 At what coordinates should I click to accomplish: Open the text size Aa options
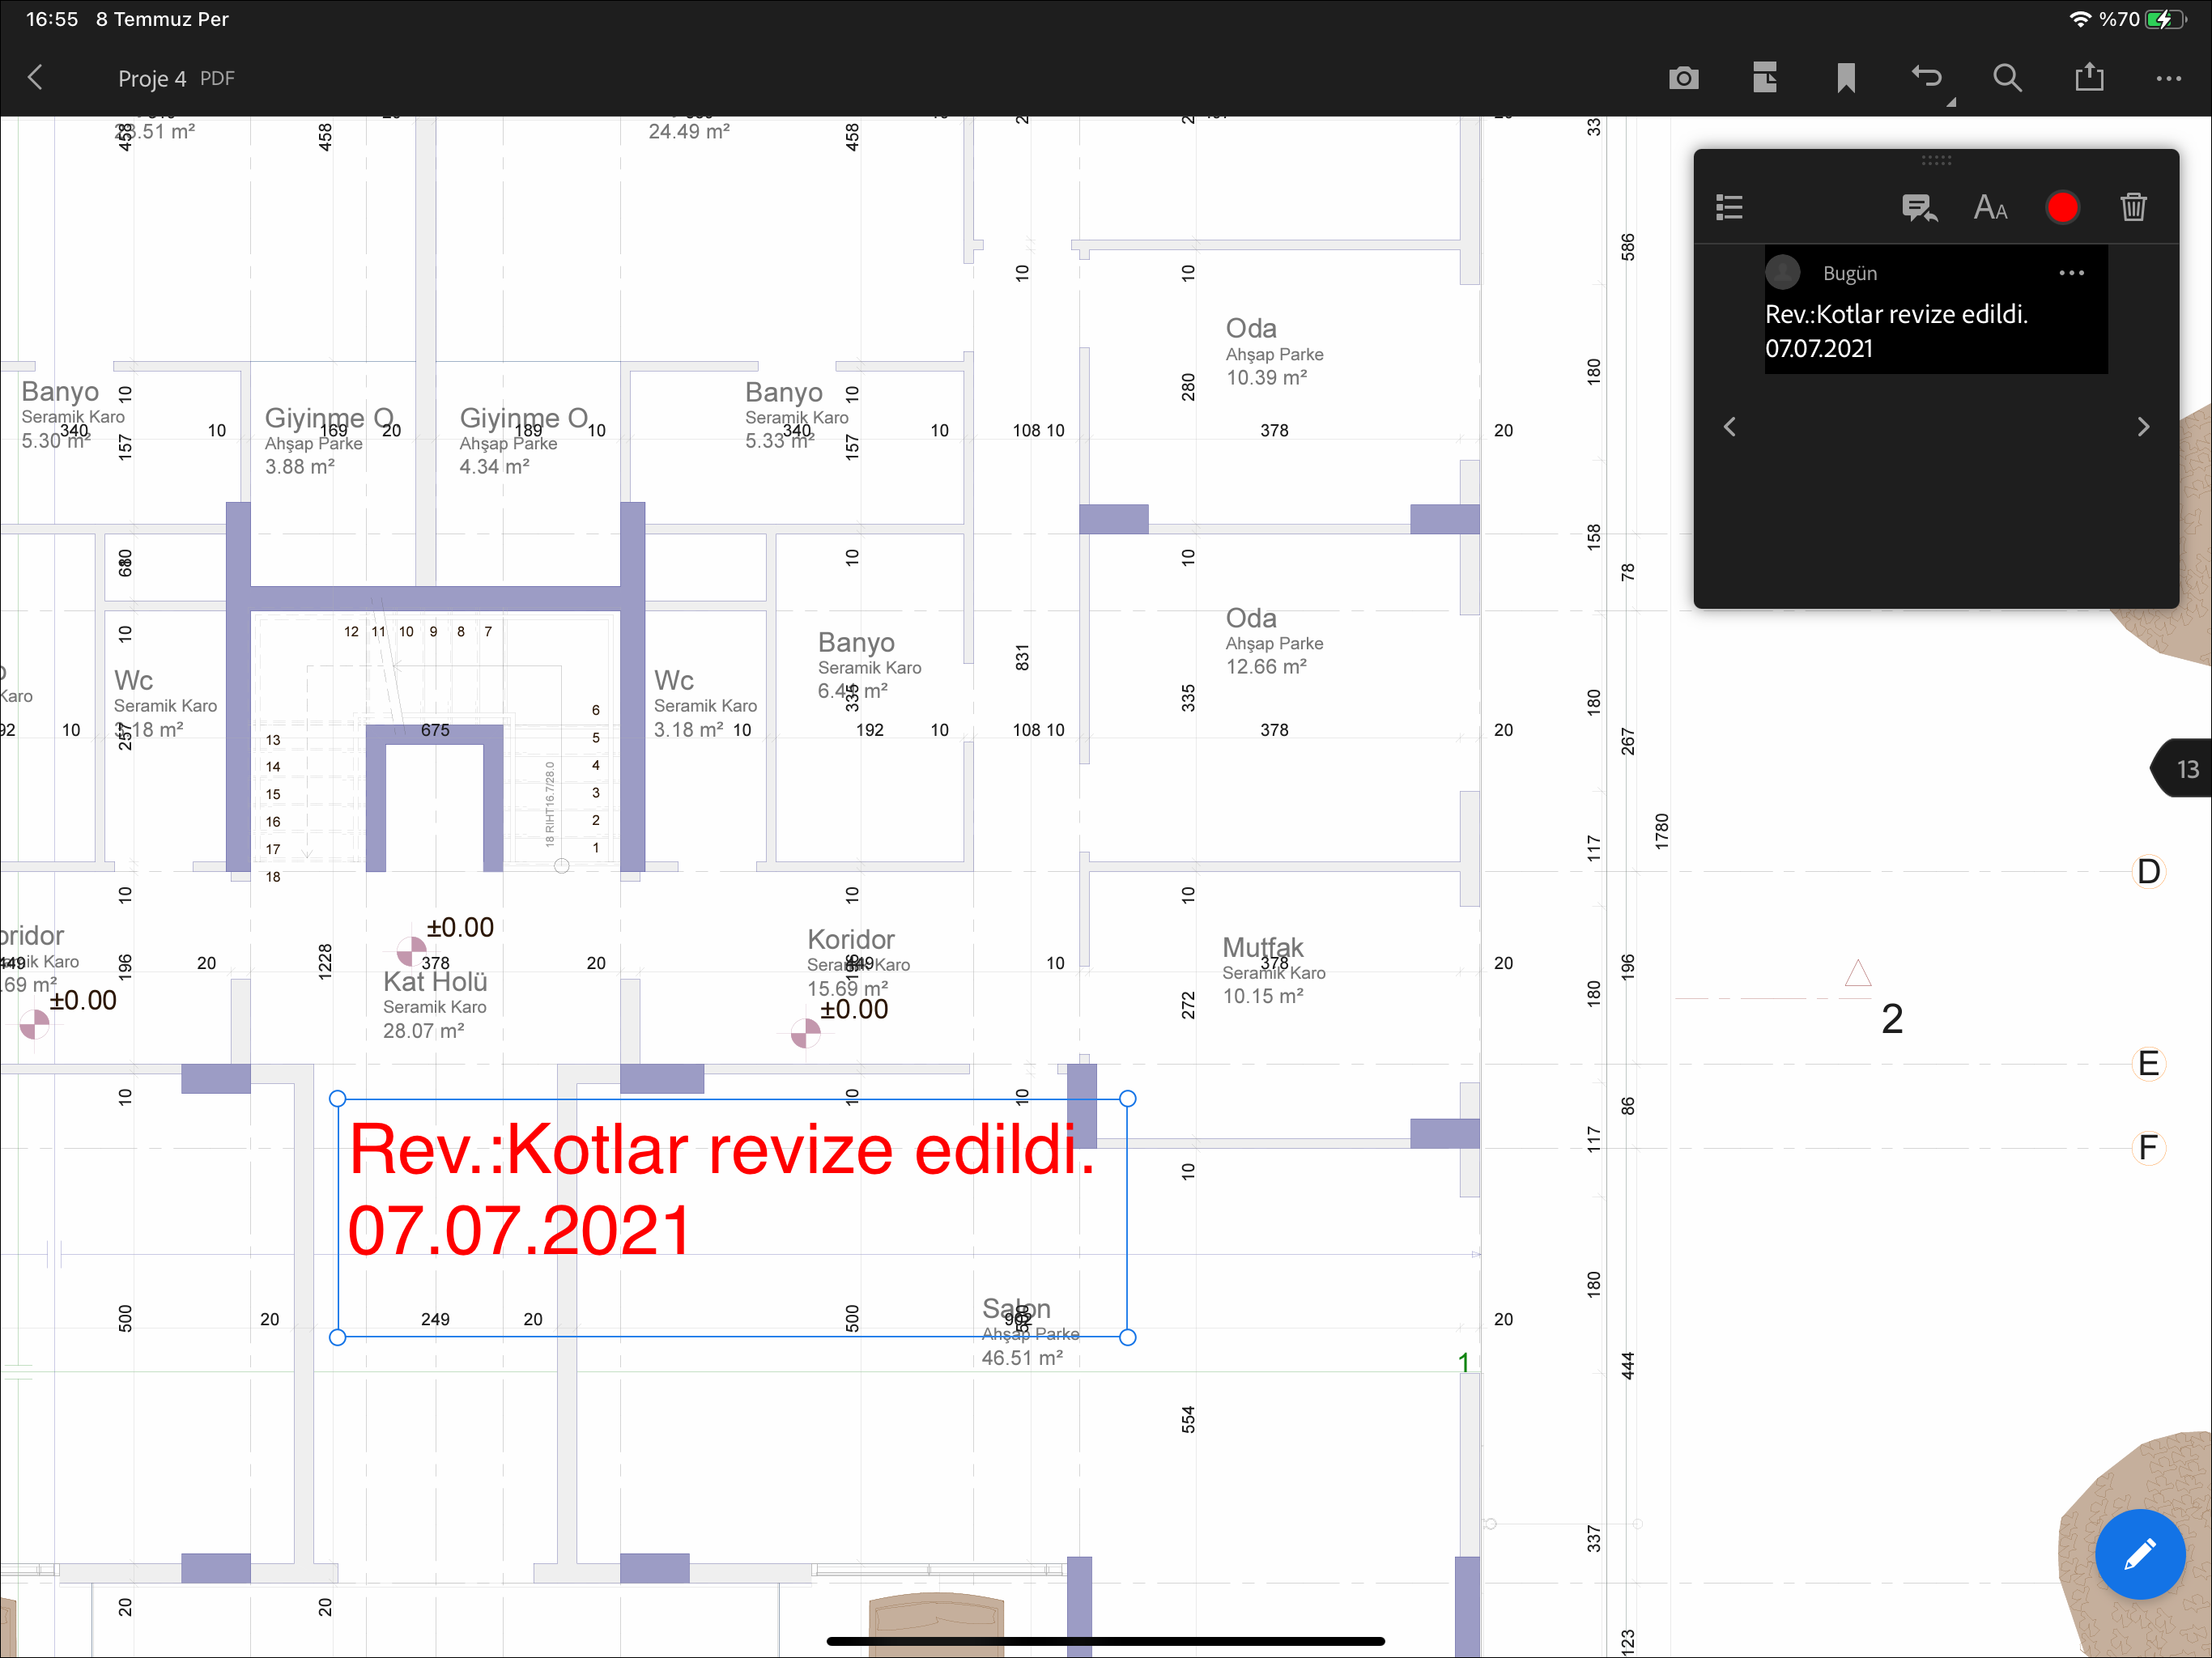pos(1990,207)
